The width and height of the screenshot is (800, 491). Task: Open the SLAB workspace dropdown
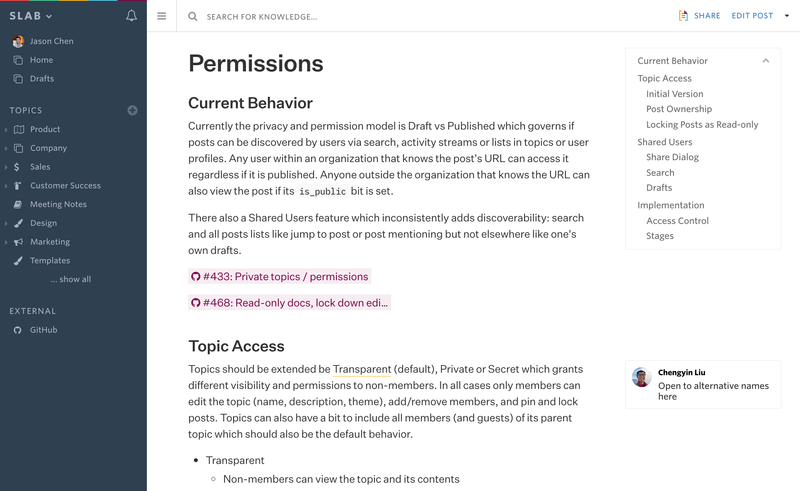click(32, 16)
